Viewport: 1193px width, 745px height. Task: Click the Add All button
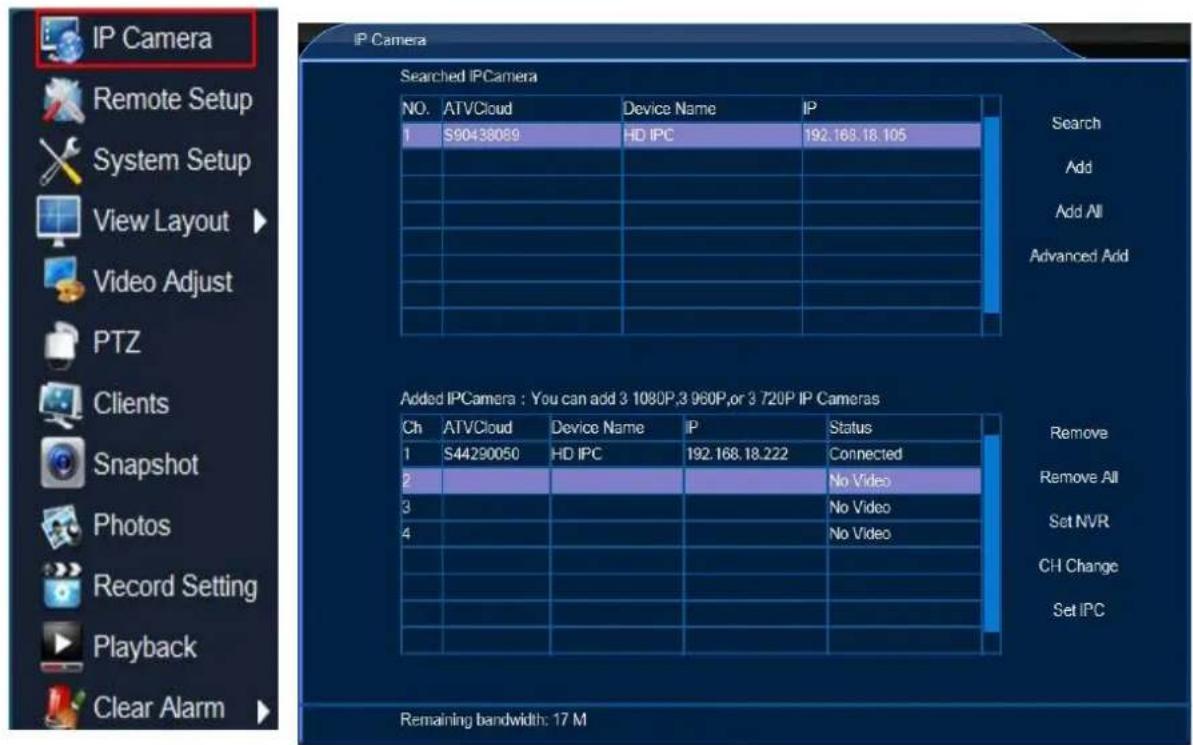tap(1078, 212)
